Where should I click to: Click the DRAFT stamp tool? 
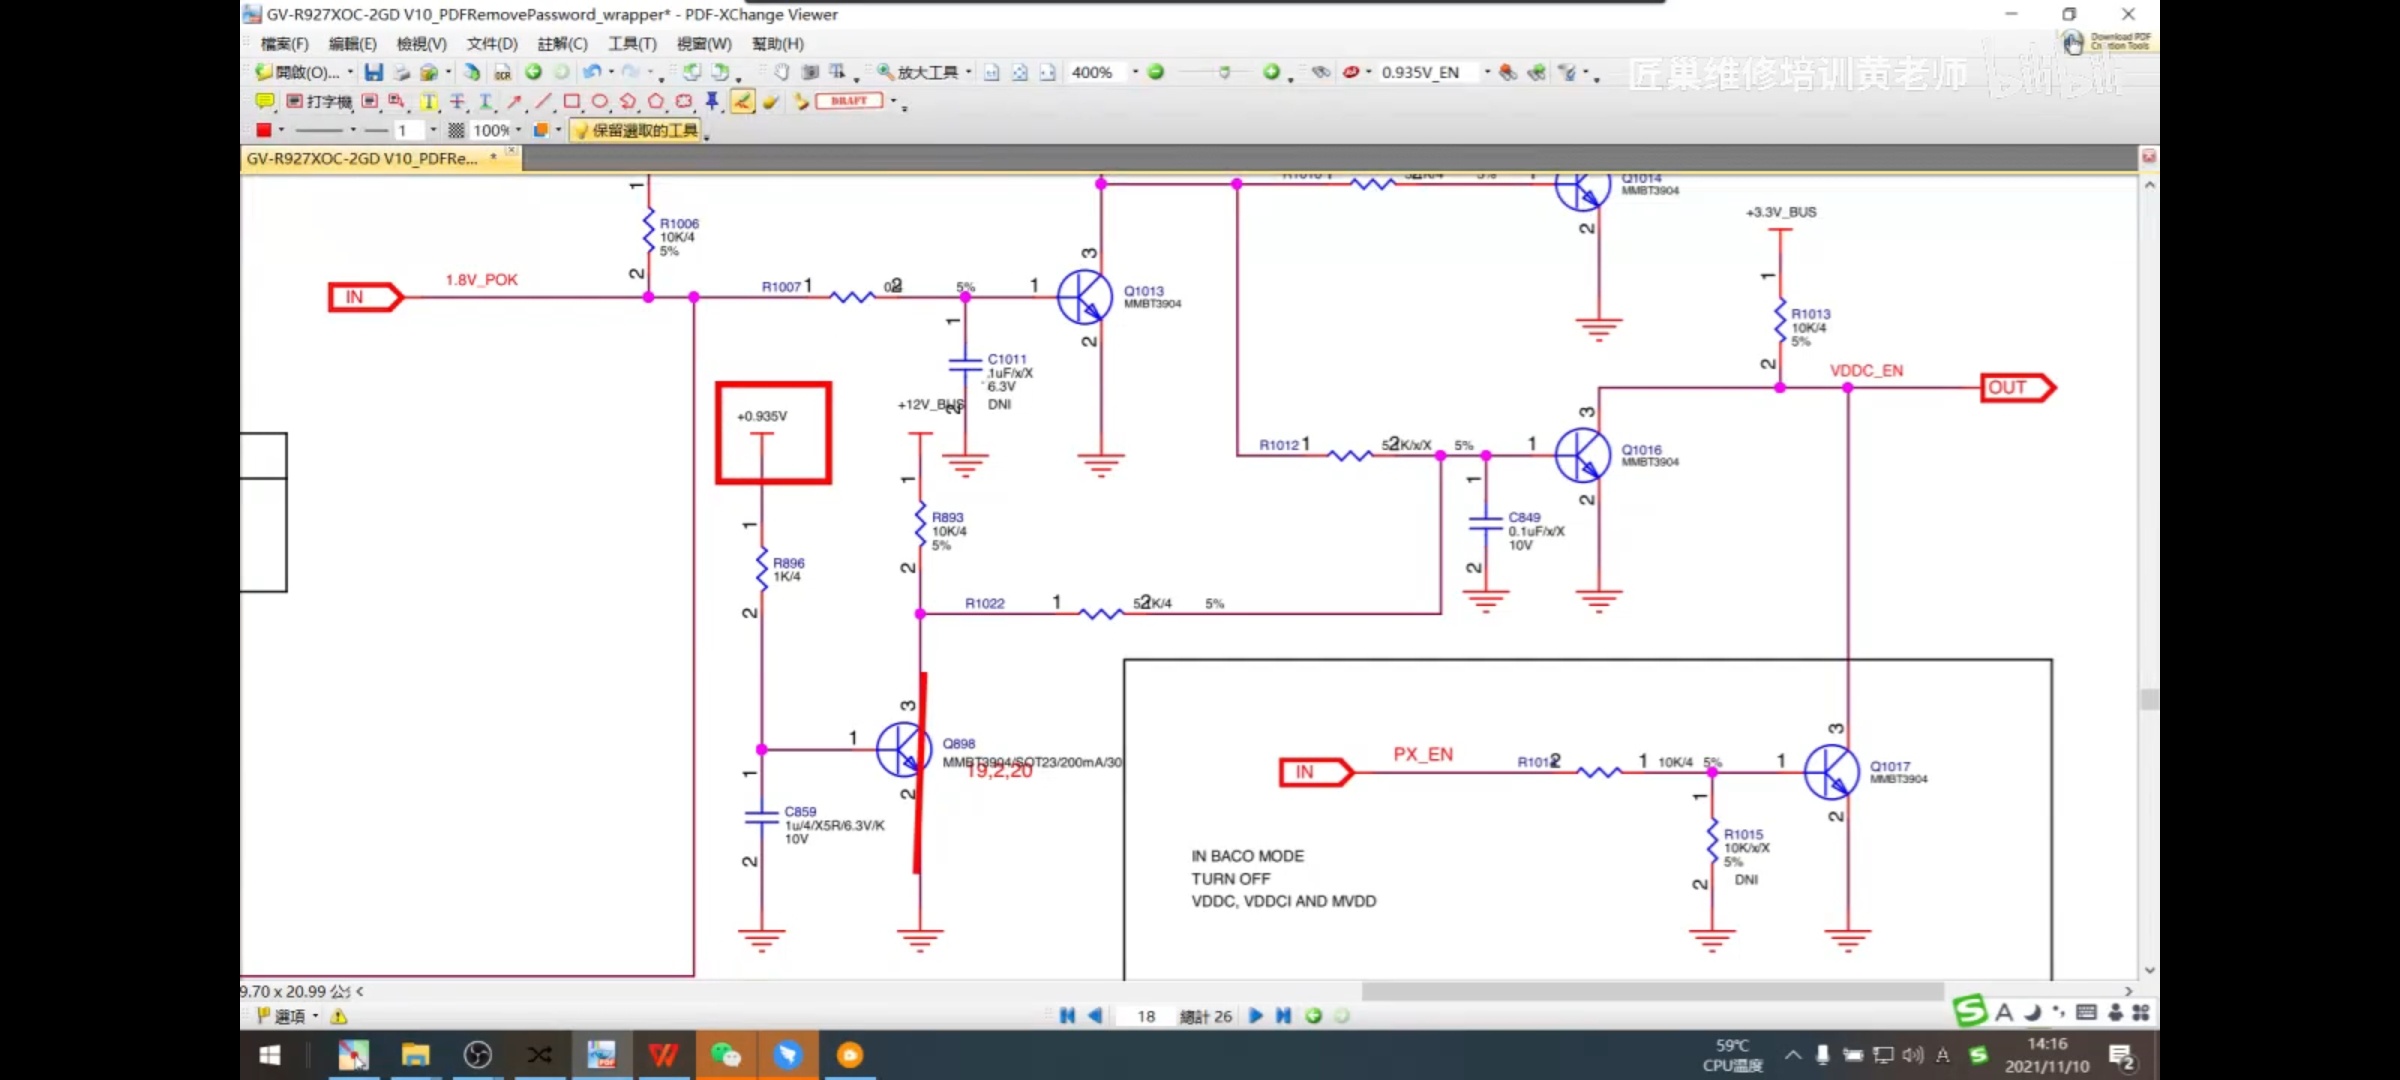tap(849, 101)
